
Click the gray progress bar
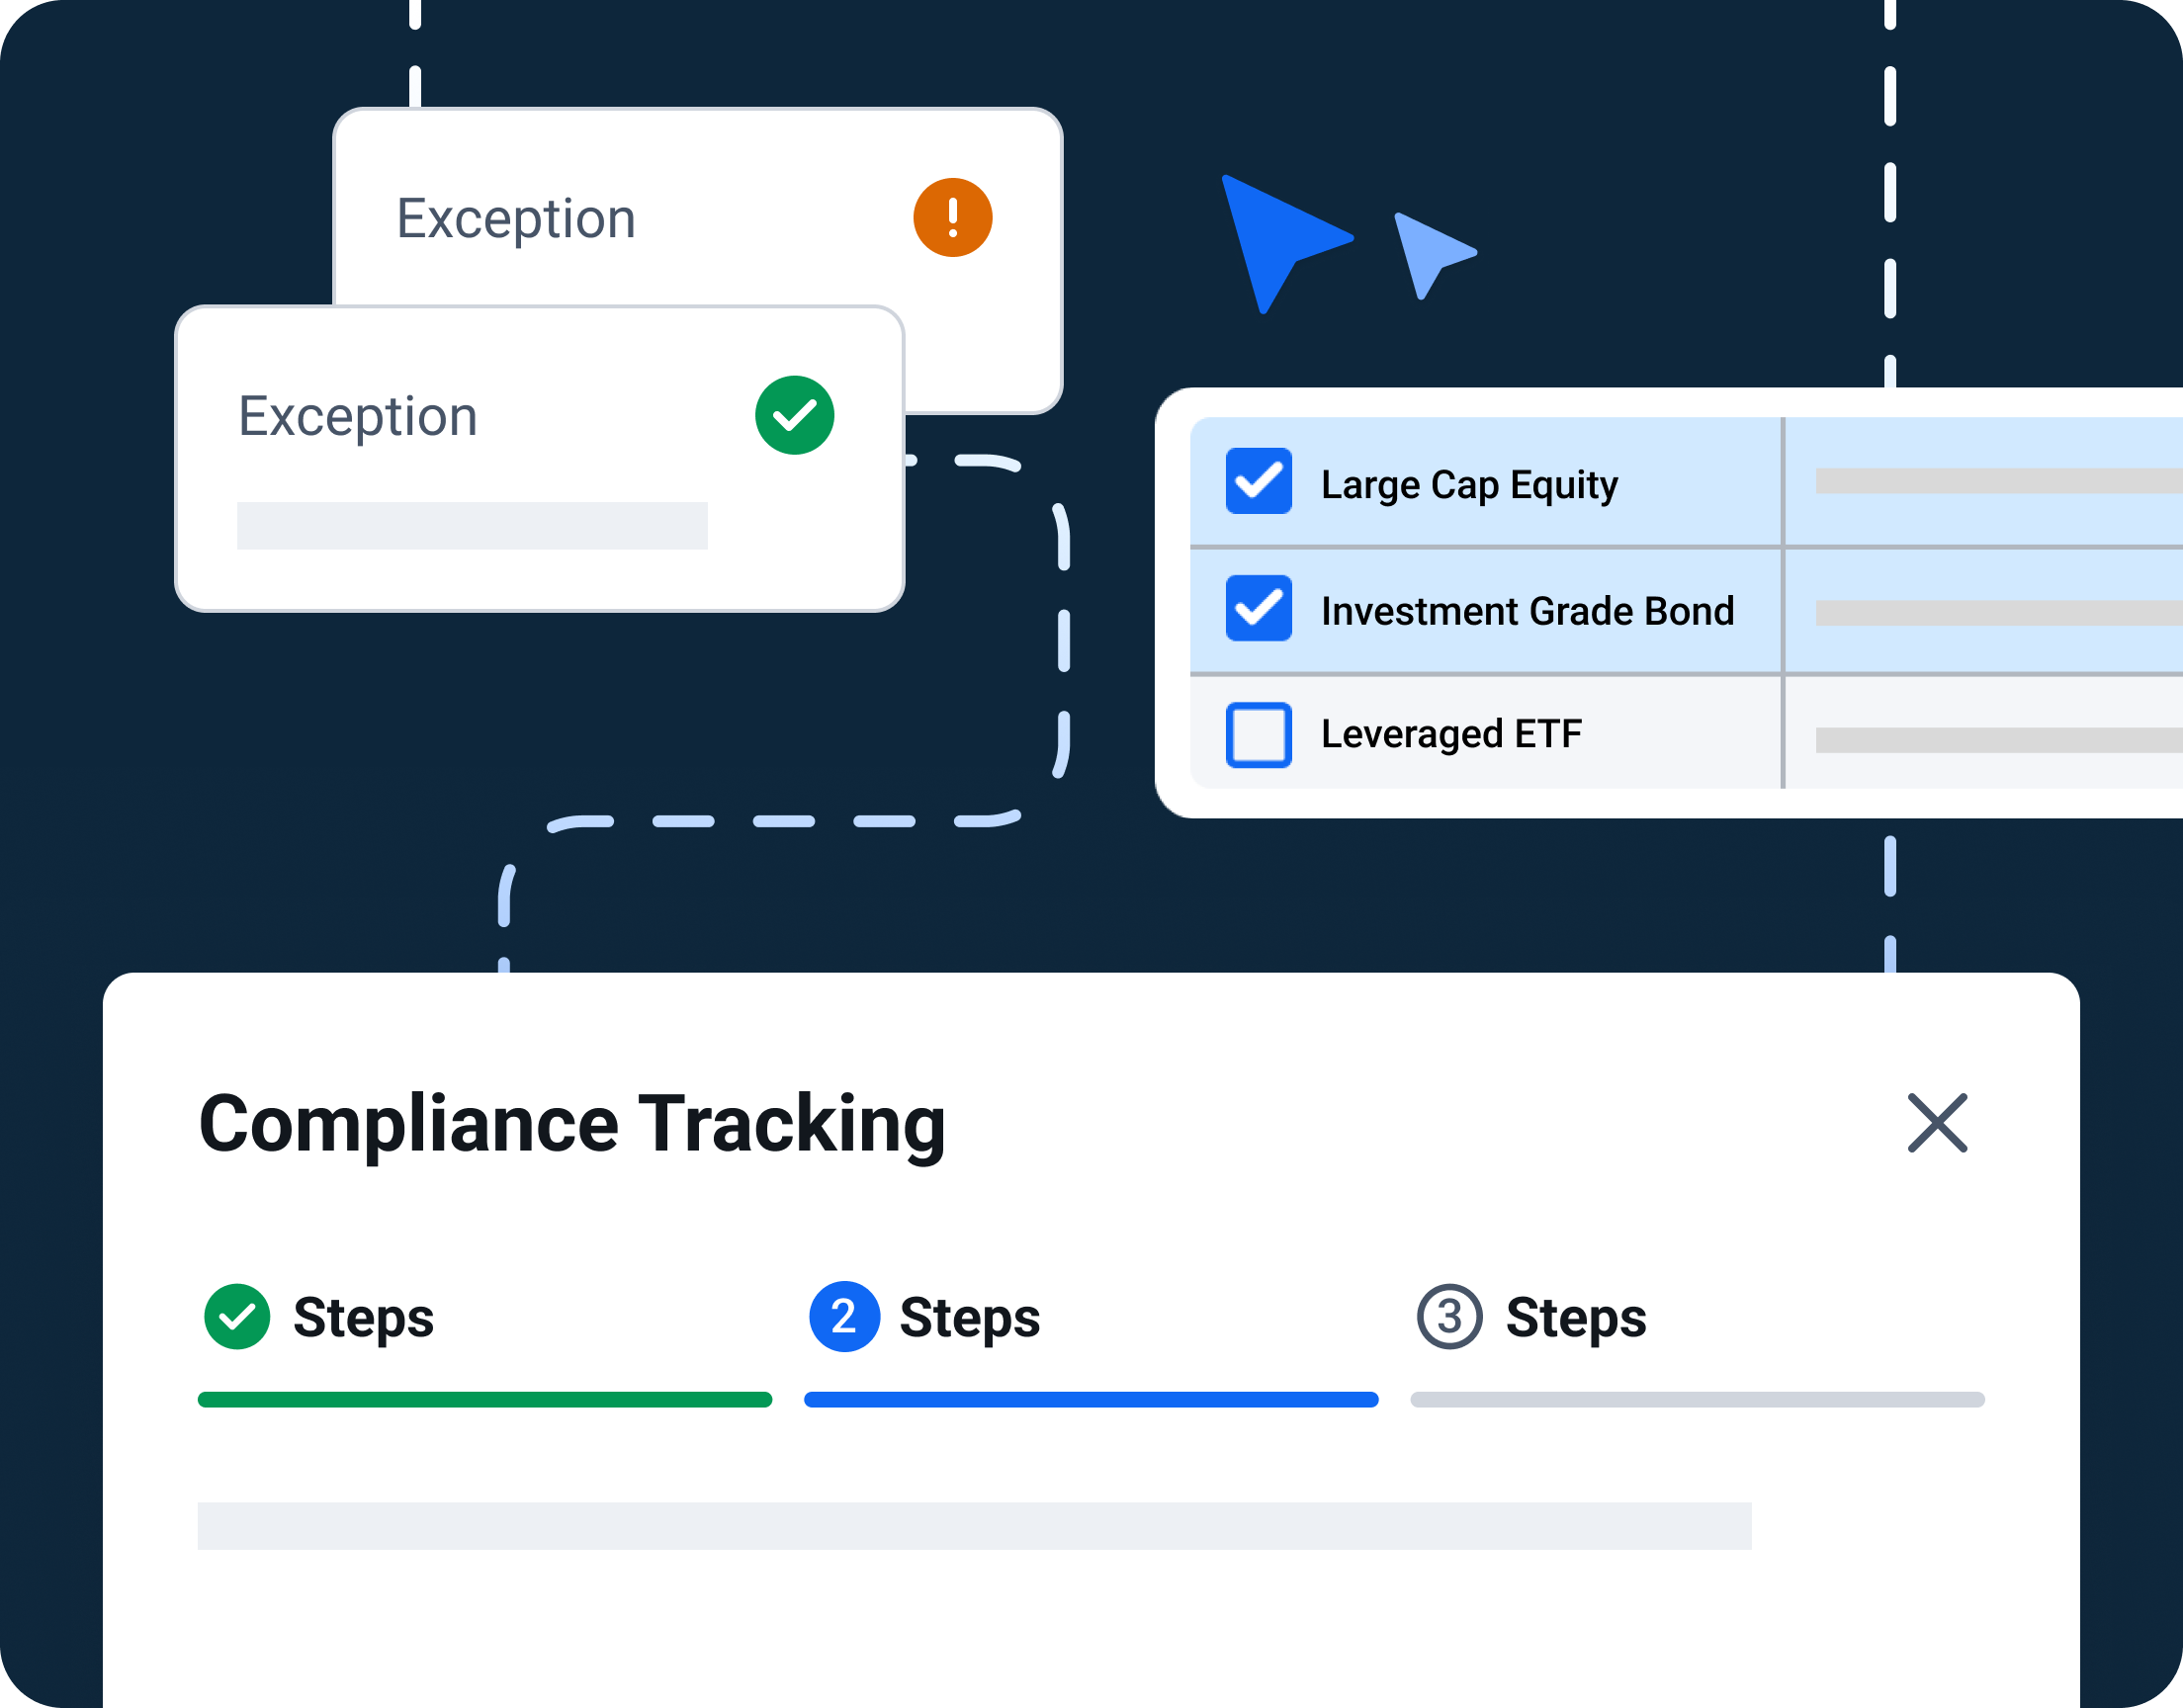point(1697,1400)
